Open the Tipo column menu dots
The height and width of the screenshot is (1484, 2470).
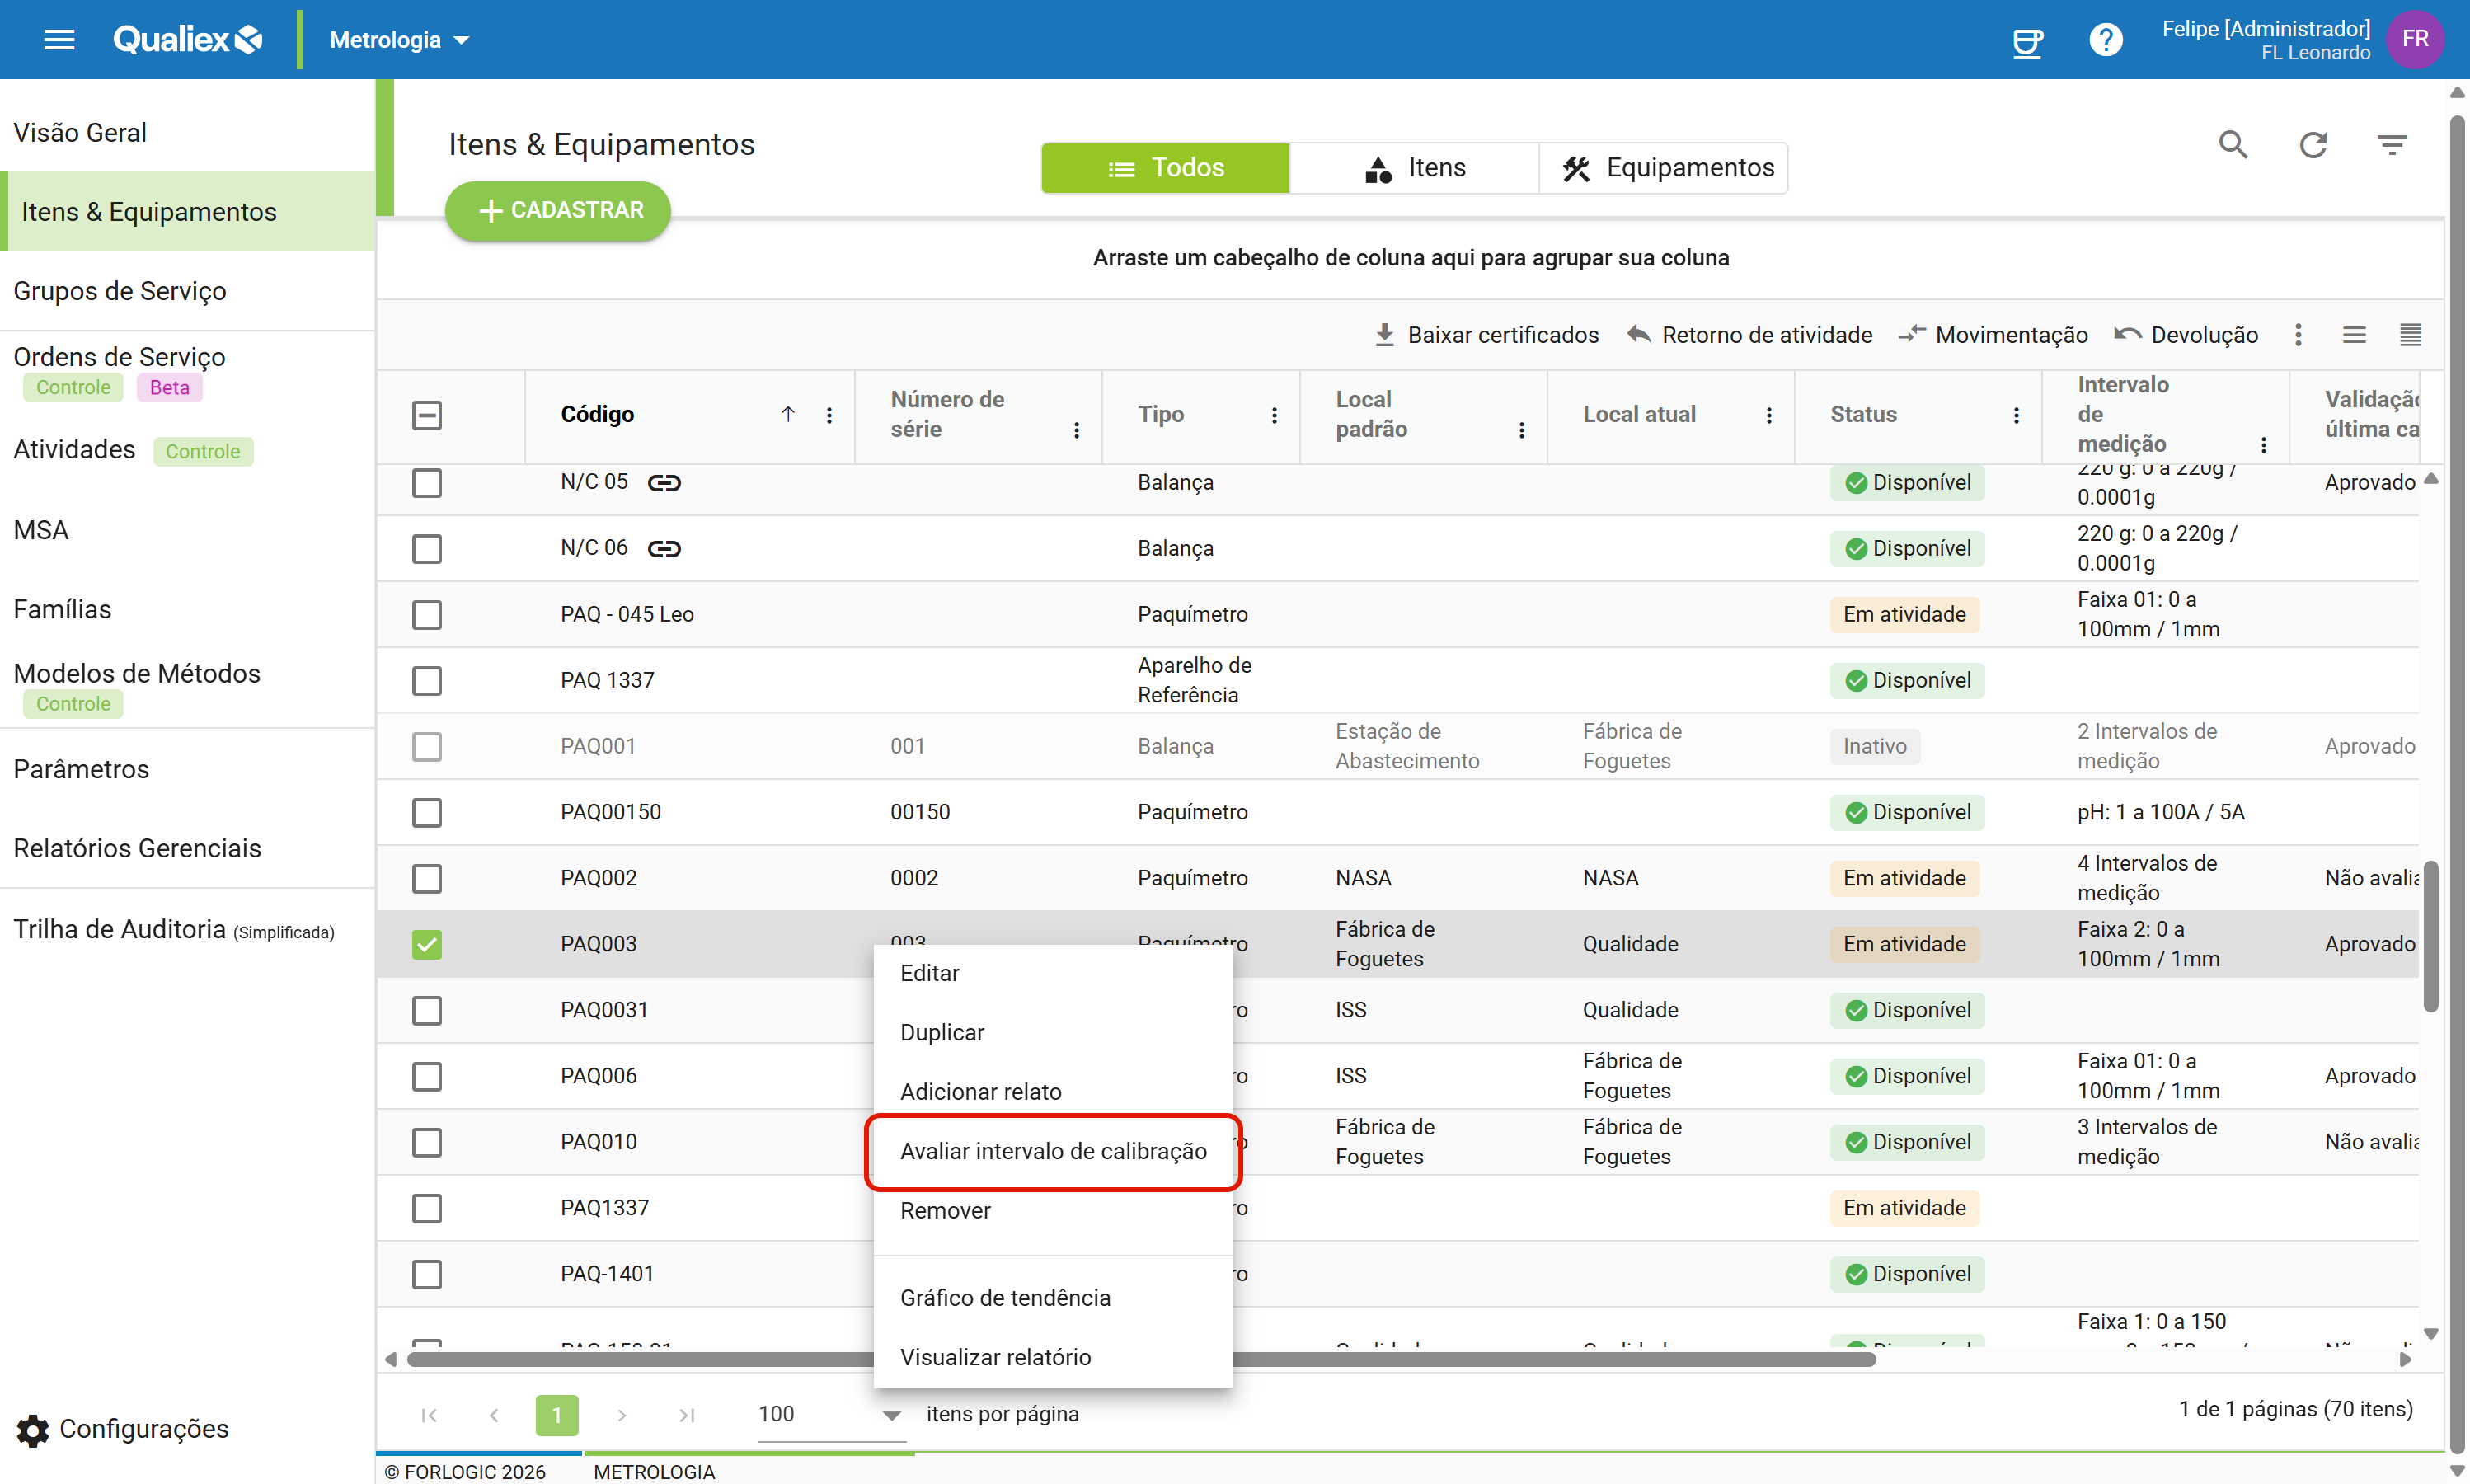tap(1274, 415)
